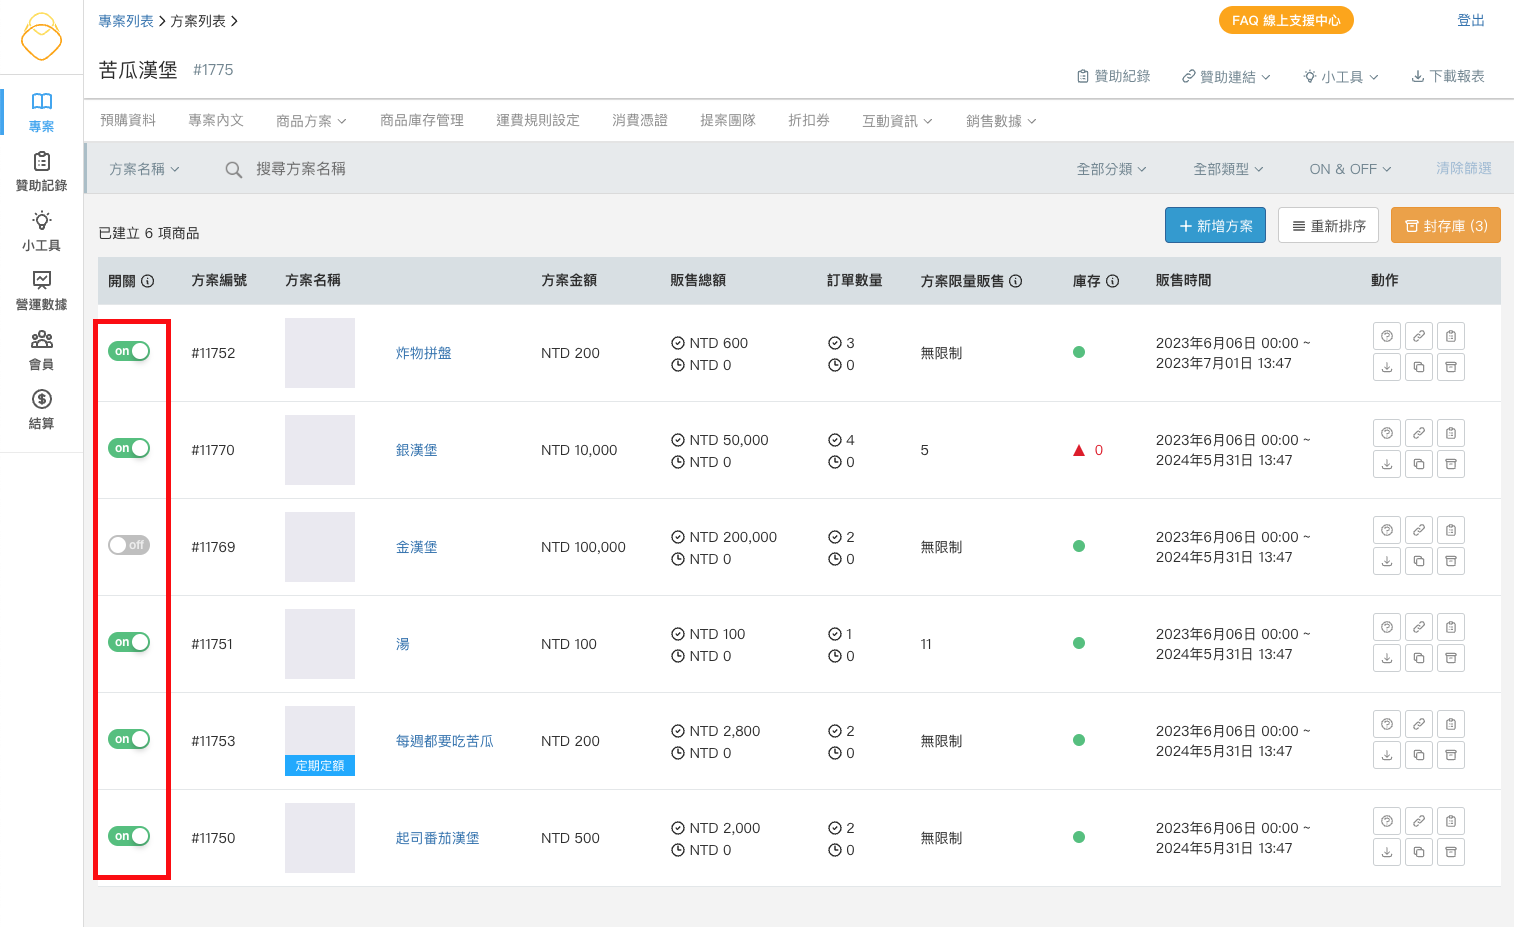Toggle the 湯 plan switch

(129, 642)
